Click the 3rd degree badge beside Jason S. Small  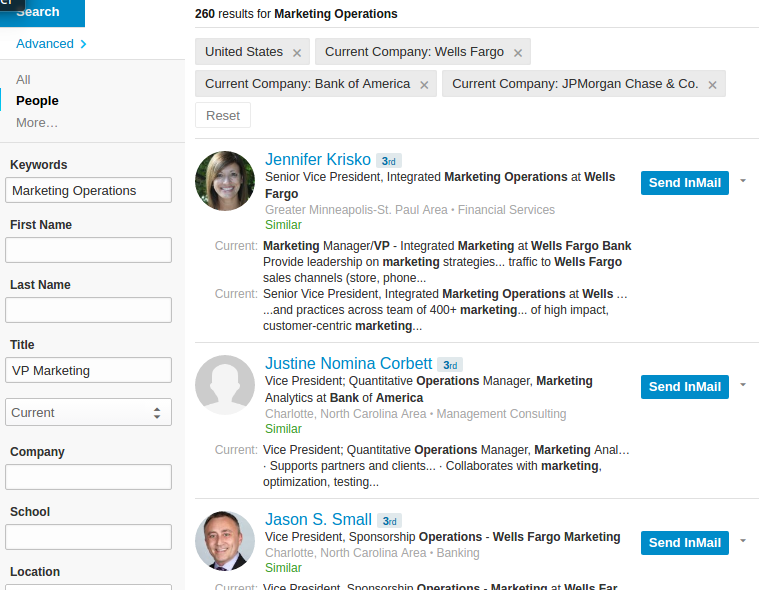[390, 521]
